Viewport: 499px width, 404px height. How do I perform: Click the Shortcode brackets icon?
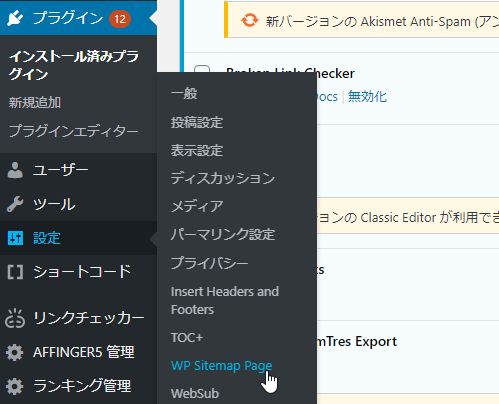tap(15, 272)
